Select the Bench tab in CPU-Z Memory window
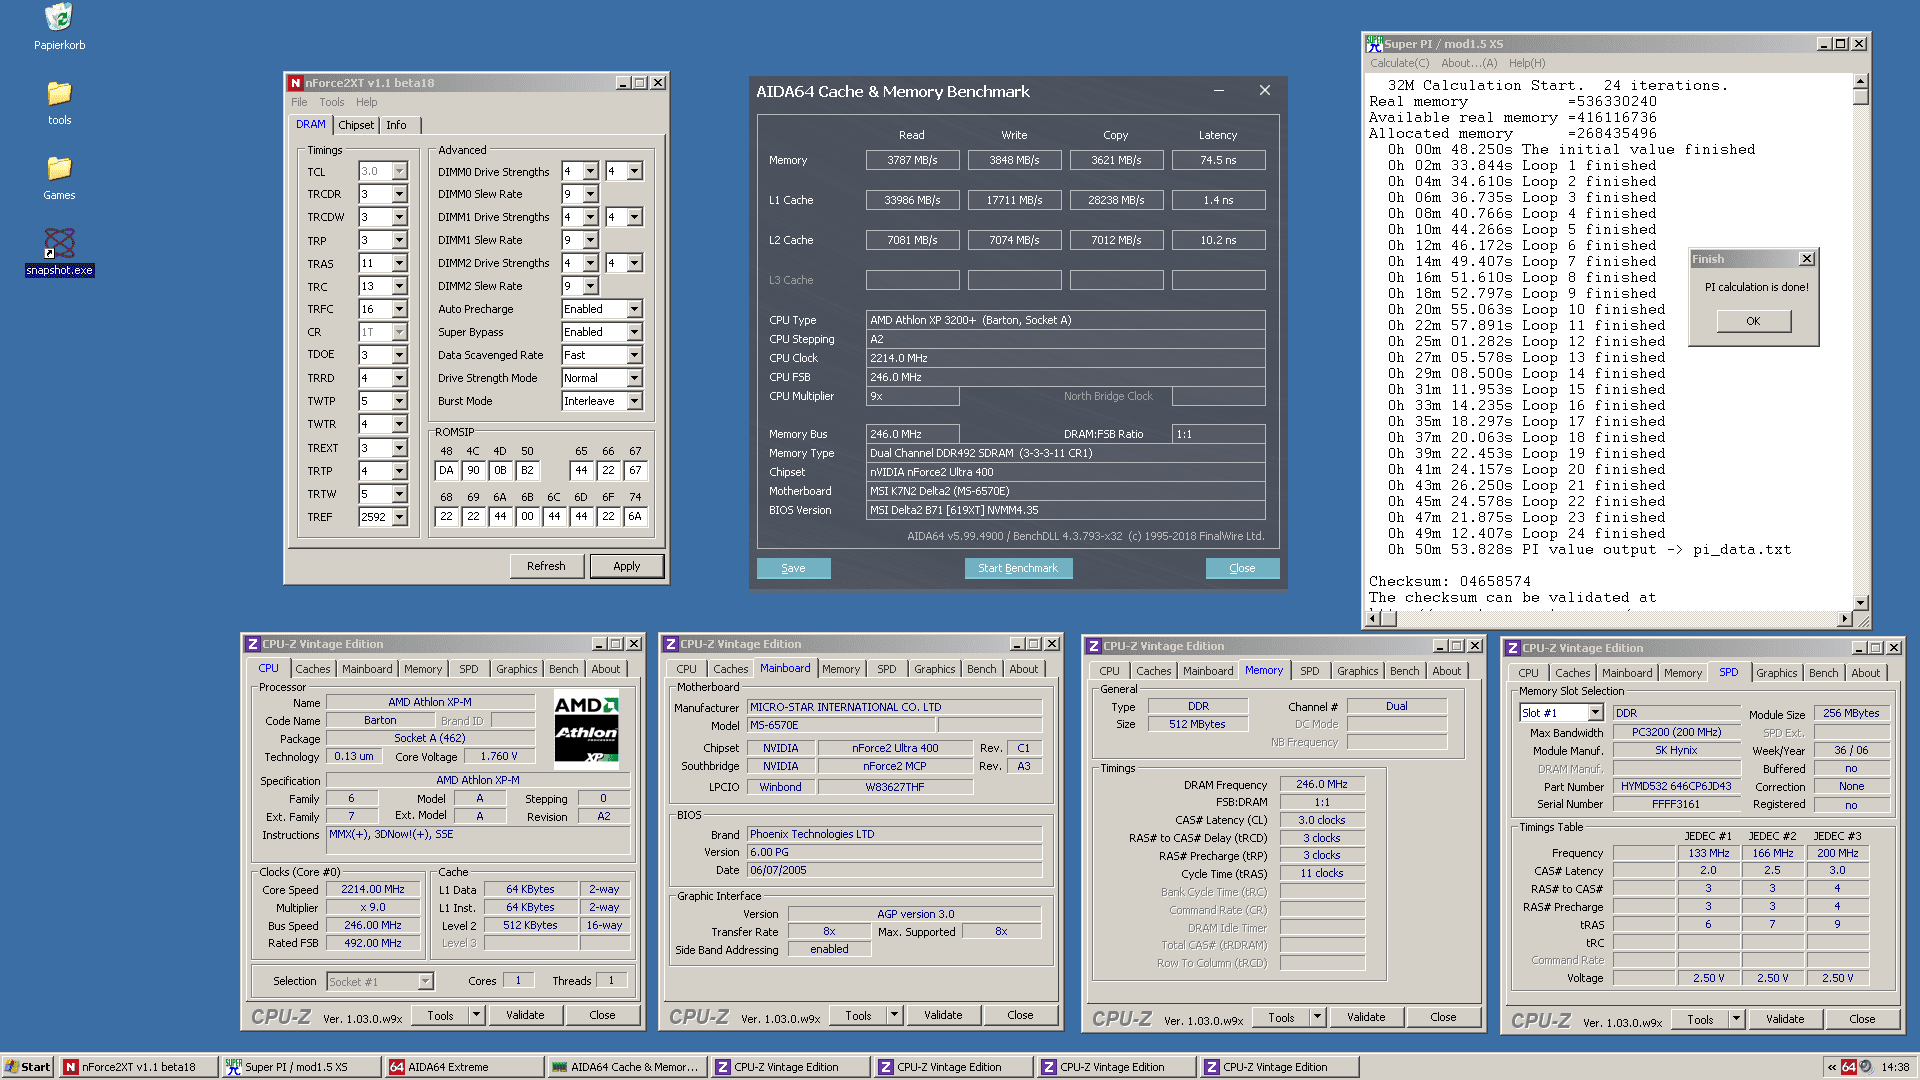1920x1080 pixels. pos(1404,671)
